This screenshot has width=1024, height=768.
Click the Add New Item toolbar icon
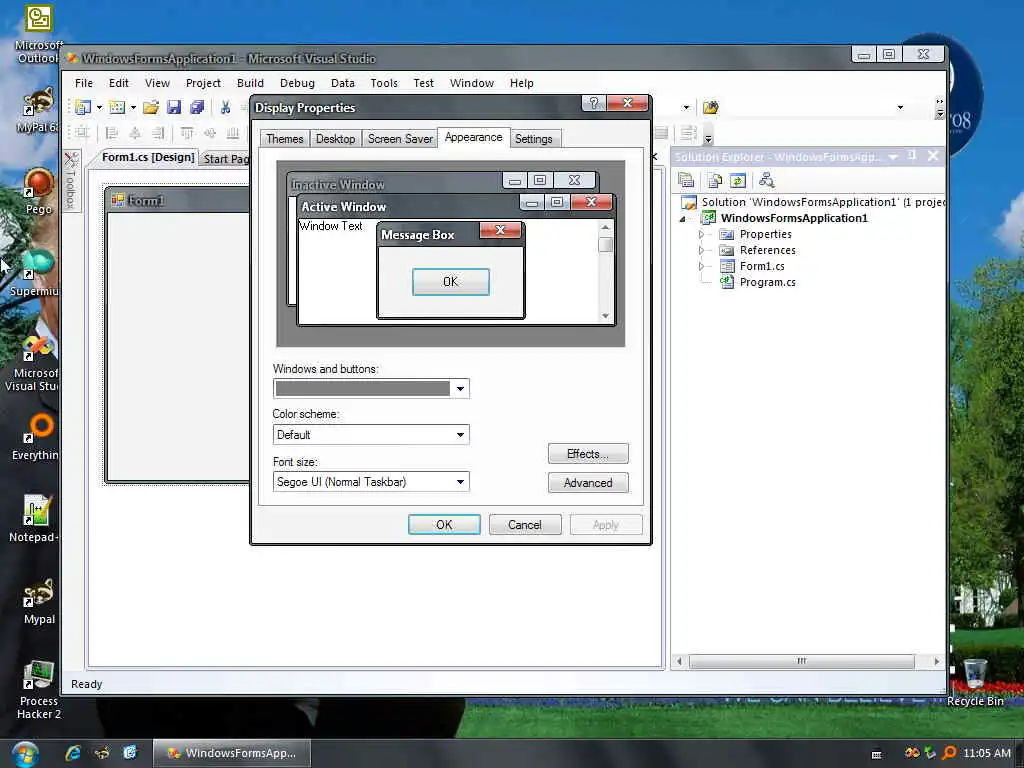click(x=117, y=107)
